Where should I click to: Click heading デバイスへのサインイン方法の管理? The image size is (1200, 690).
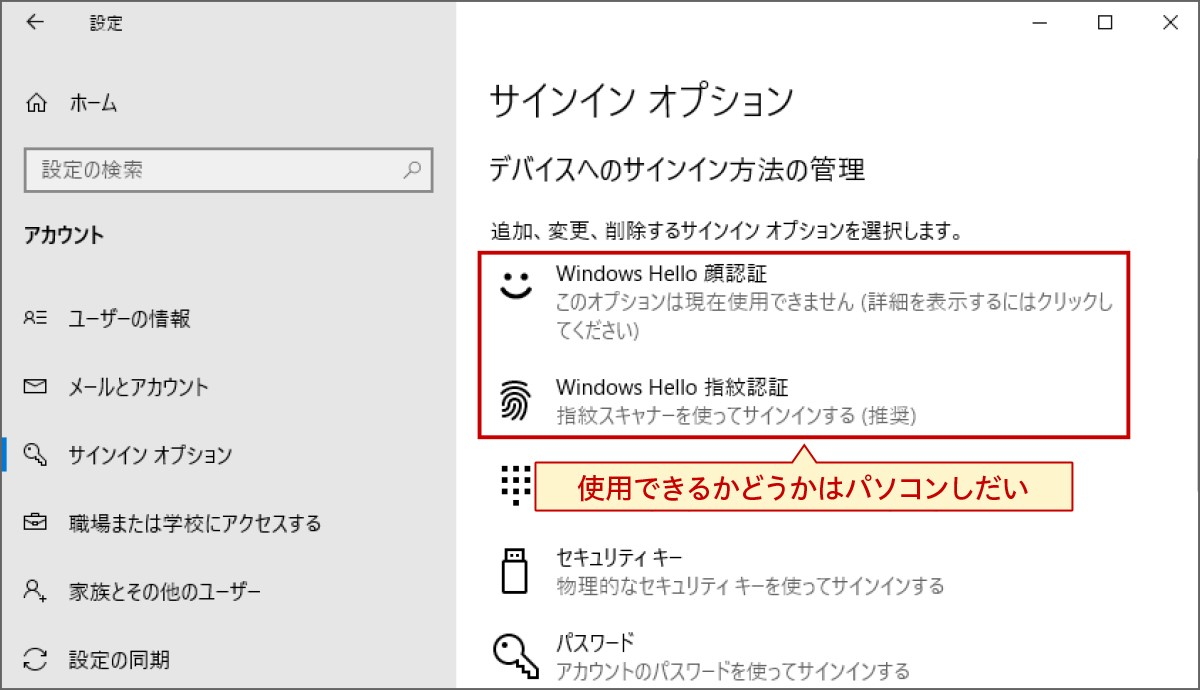click(x=677, y=170)
